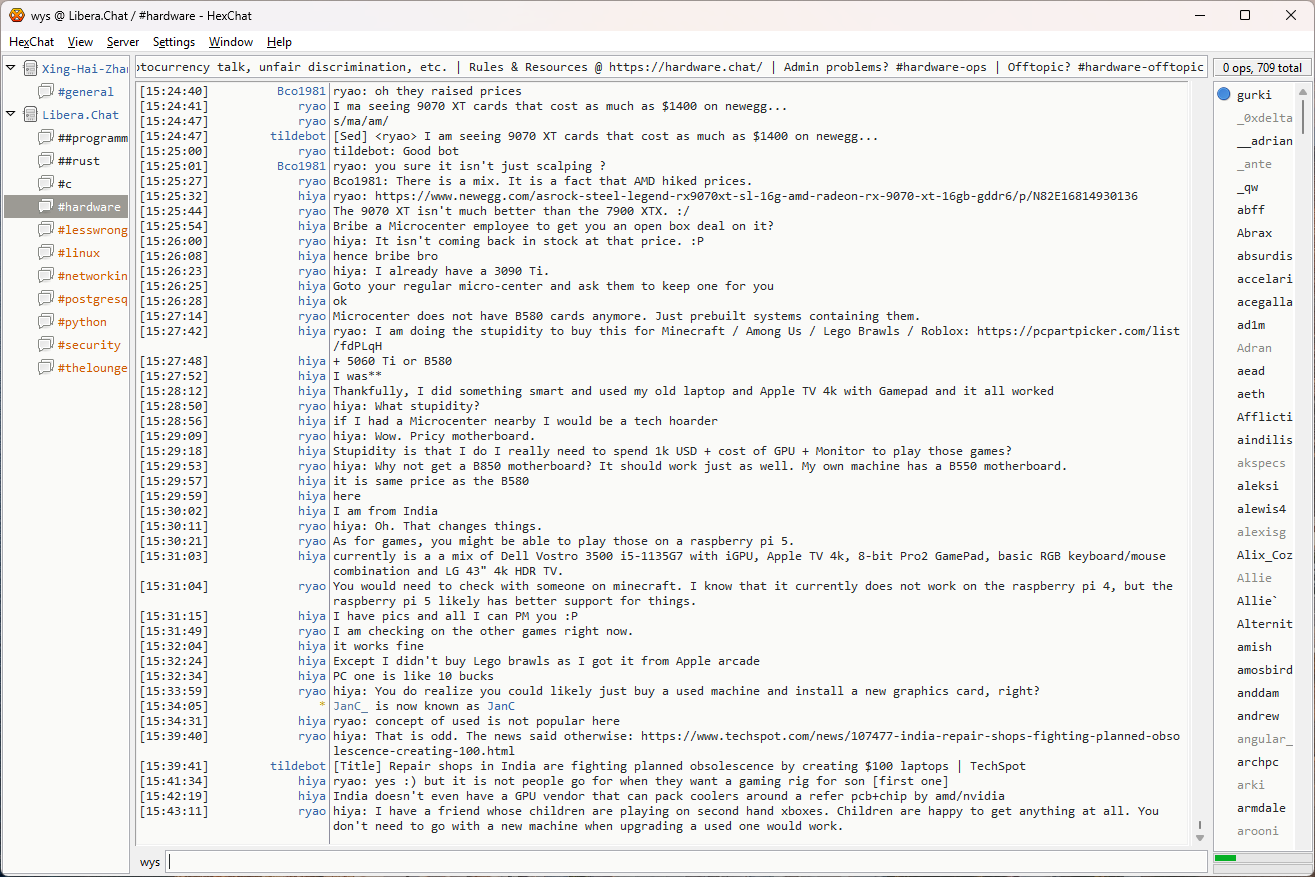Screen dimensions: 1315x877
Task: Switch to the #security channel
Action: [89, 345]
